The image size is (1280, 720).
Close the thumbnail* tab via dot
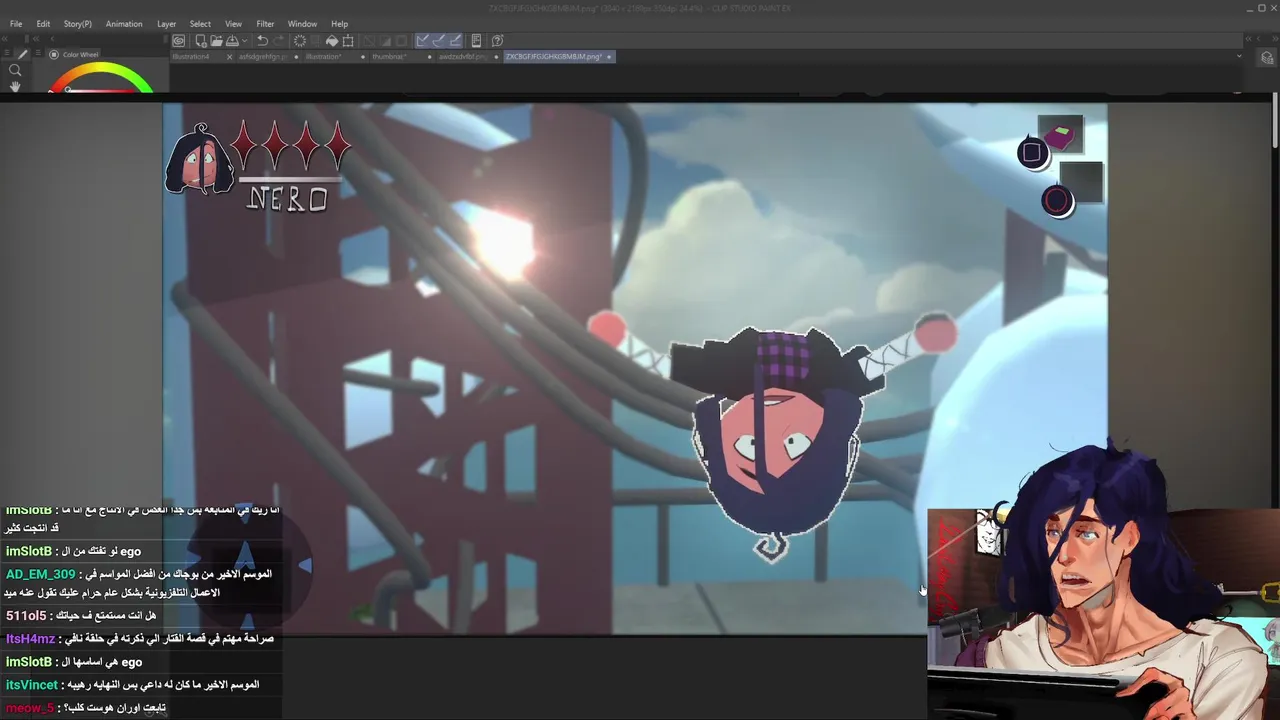(429, 57)
